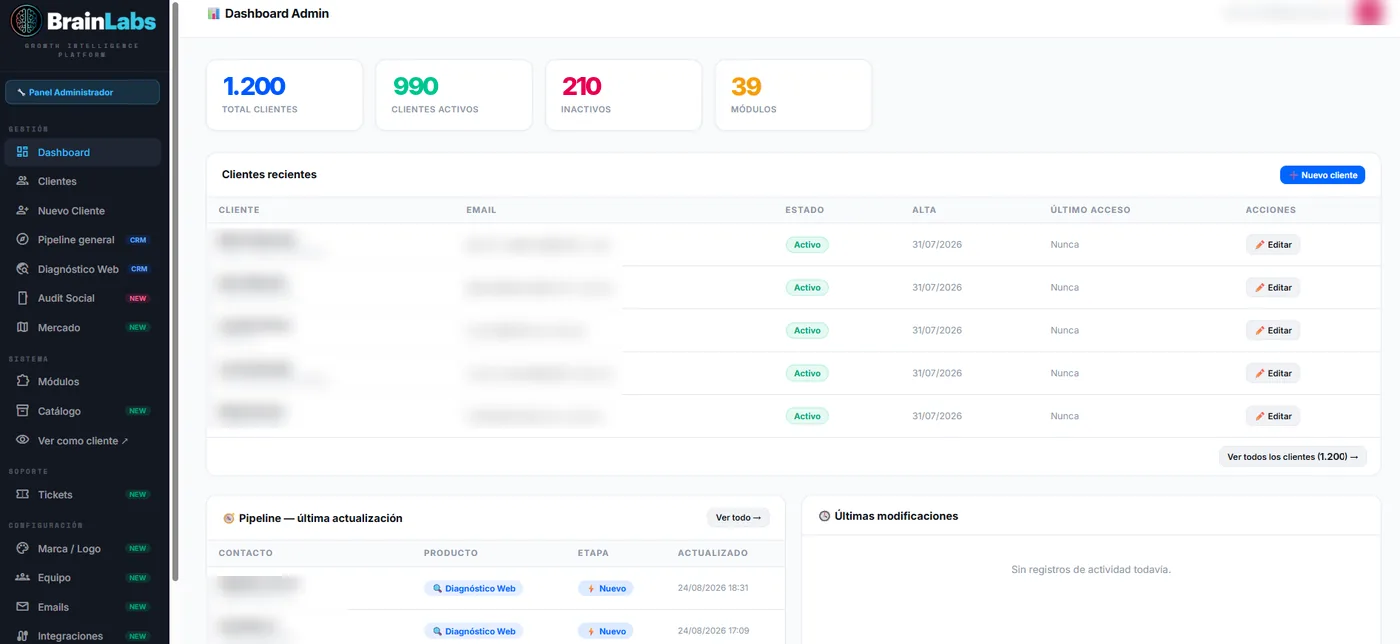Viewport: 1400px width, 644px height.
Task: Click Editar in the fifth client row
Action: pyautogui.click(x=1273, y=416)
